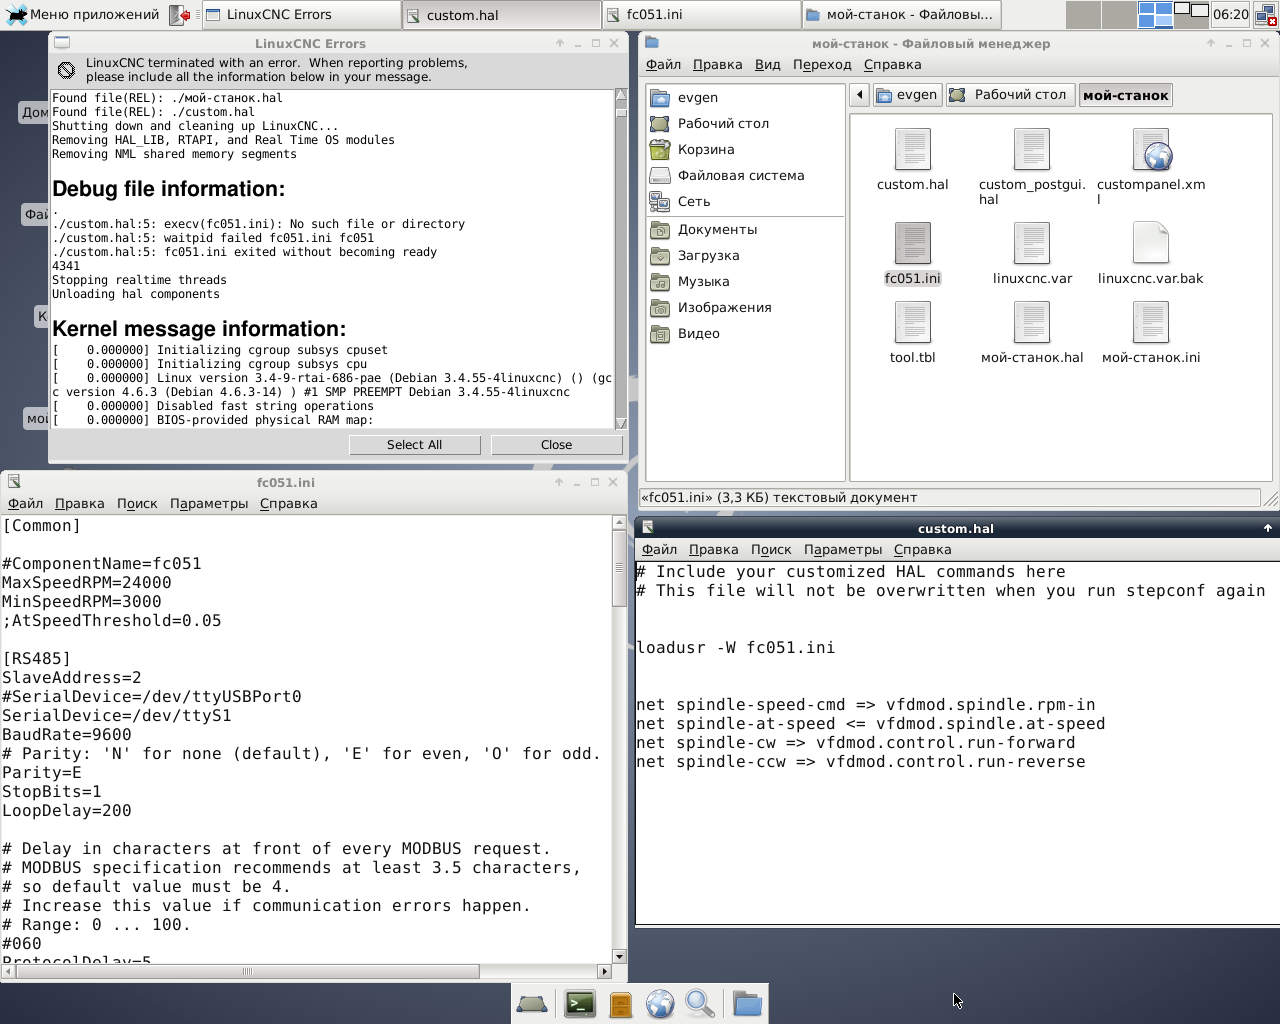Click the мой-станок path bar button
1280x1024 pixels.
pos(1125,95)
